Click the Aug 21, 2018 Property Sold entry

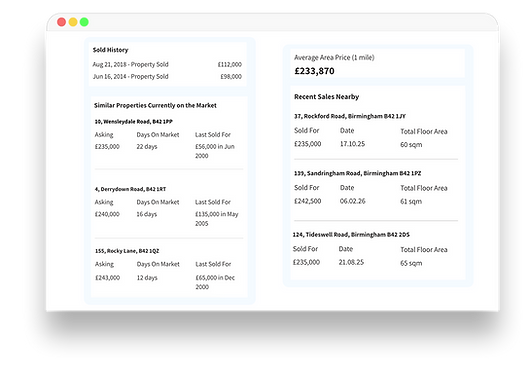(x=131, y=64)
